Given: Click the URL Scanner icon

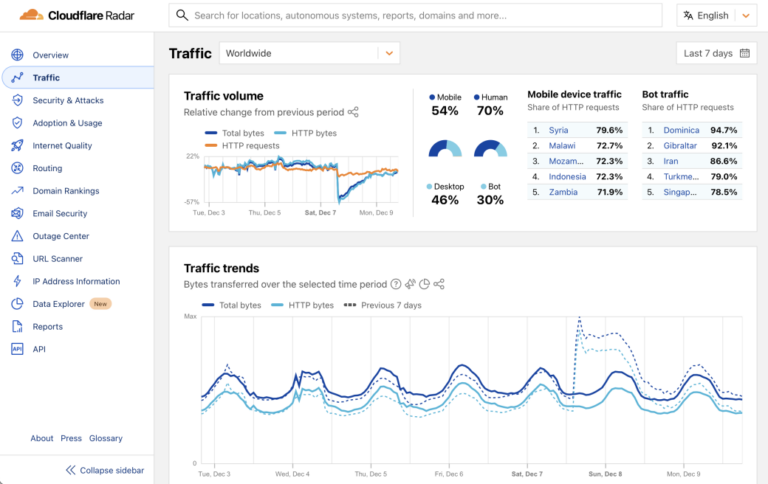Looking at the screenshot, I should [17, 259].
